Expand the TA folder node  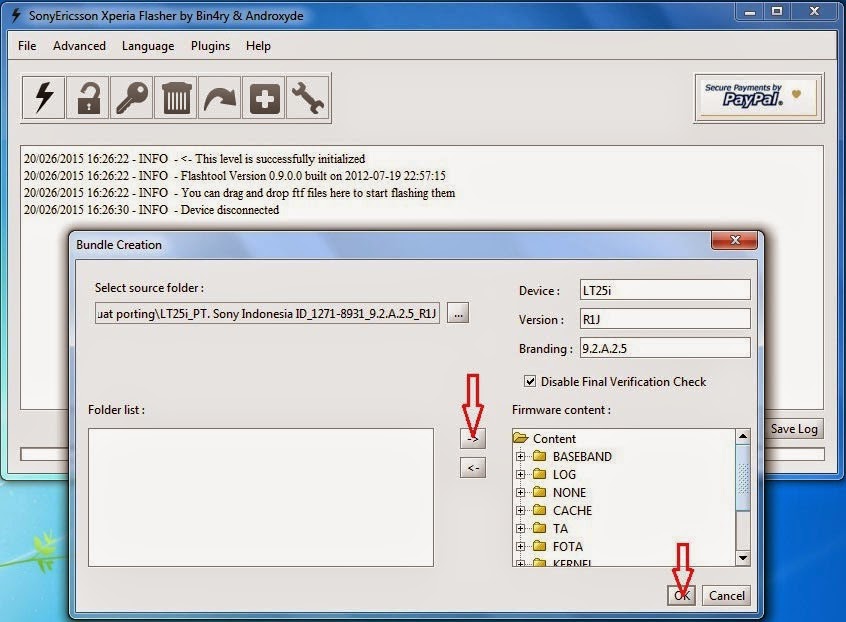click(520, 528)
